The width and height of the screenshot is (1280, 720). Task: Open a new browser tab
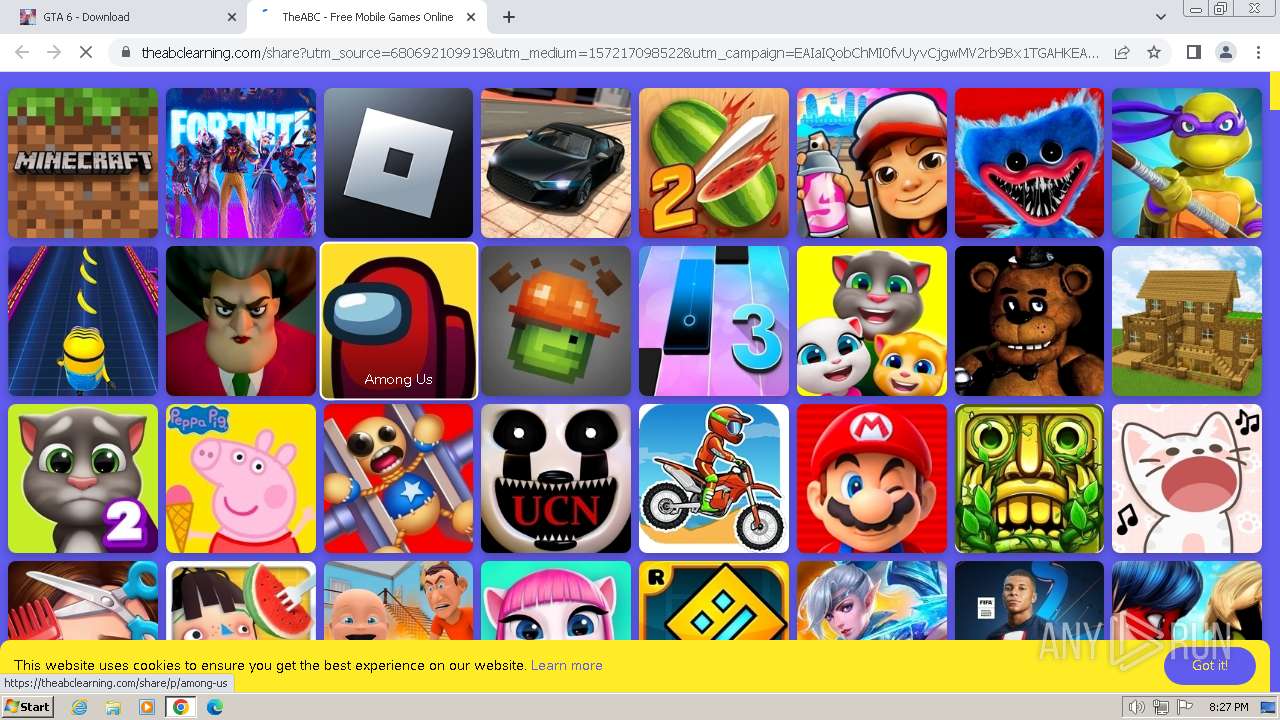pos(509,17)
